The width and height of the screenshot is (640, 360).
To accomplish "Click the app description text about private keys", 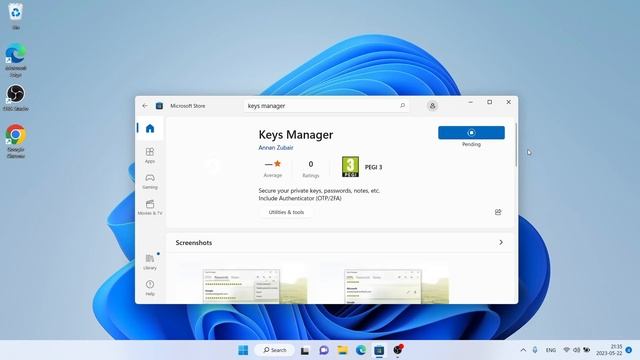I will (x=319, y=194).
